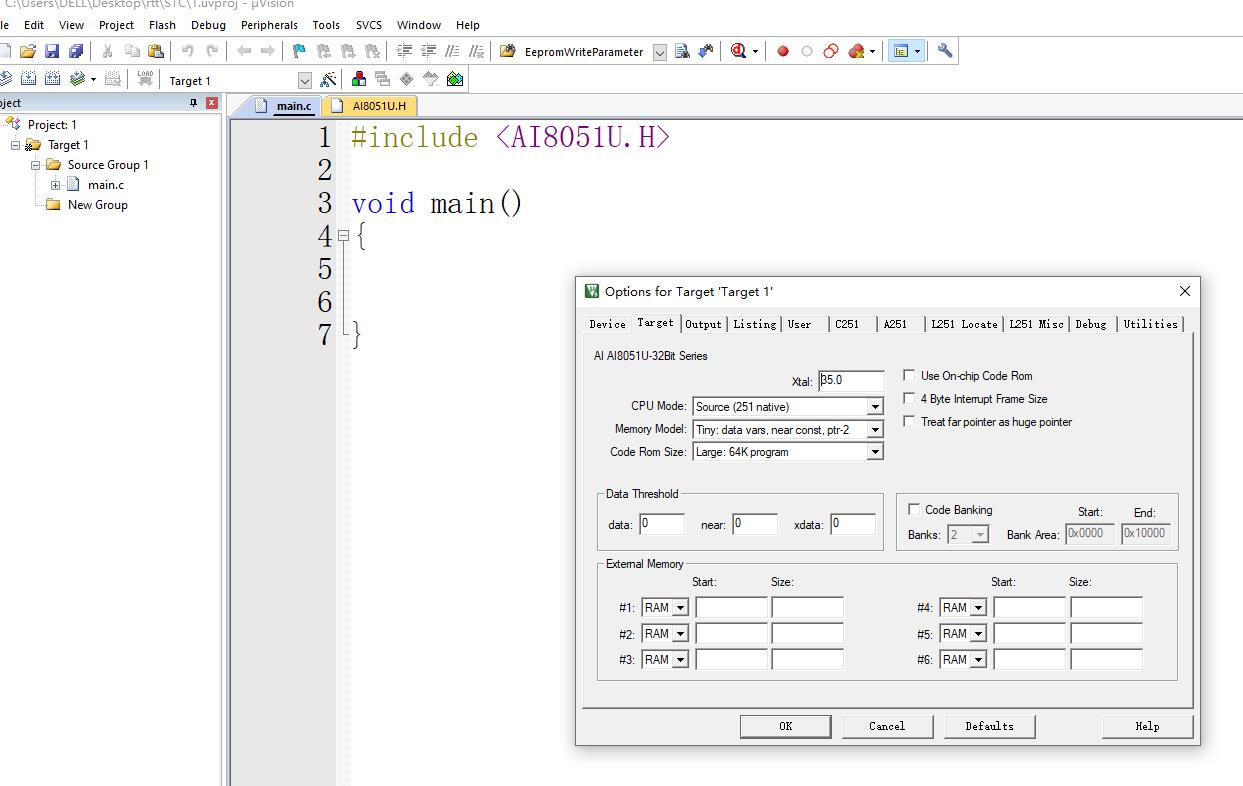Insert a breakpoint with the red dot icon

point(783,51)
